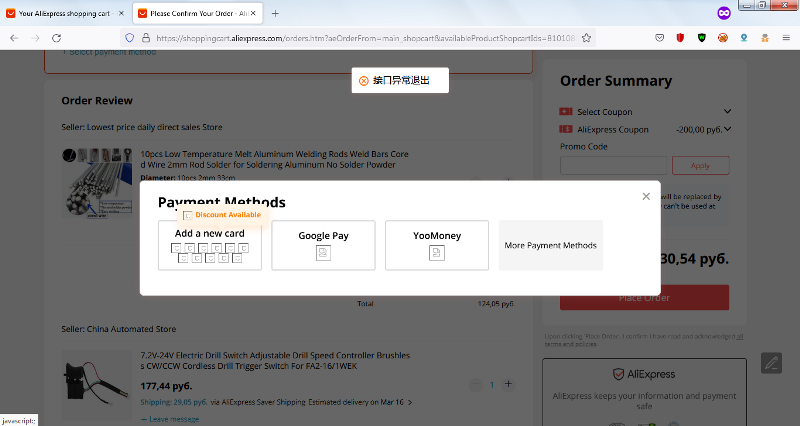This screenshot has width=800, height=426.
Task: Open More Payment Methods
Action: coord(551,245)
